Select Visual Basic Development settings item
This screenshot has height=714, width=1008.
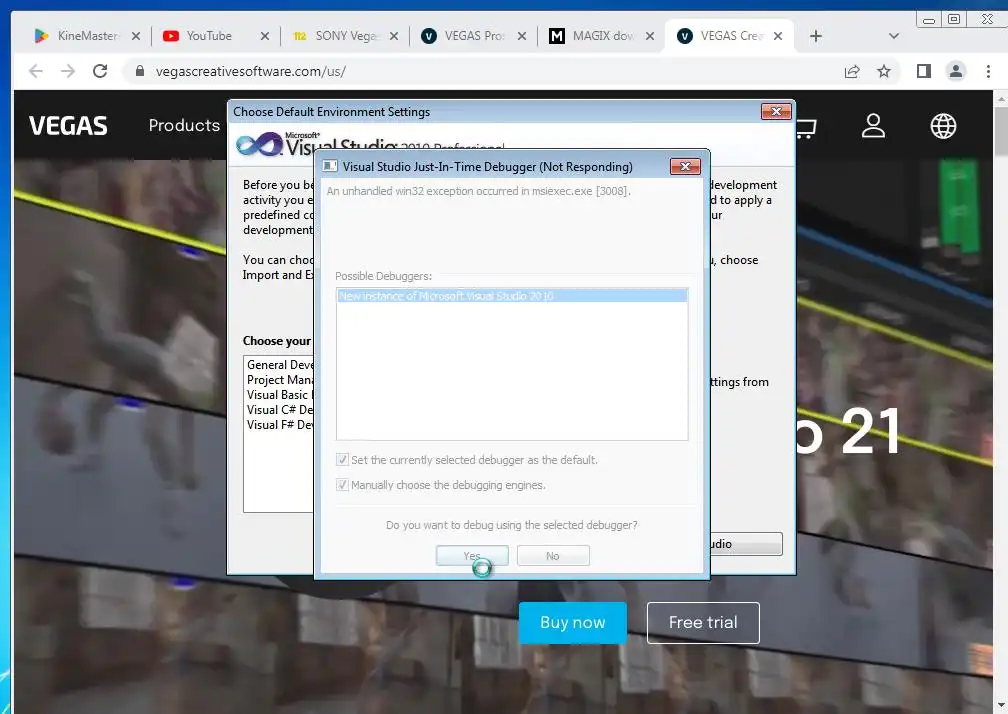280,395
